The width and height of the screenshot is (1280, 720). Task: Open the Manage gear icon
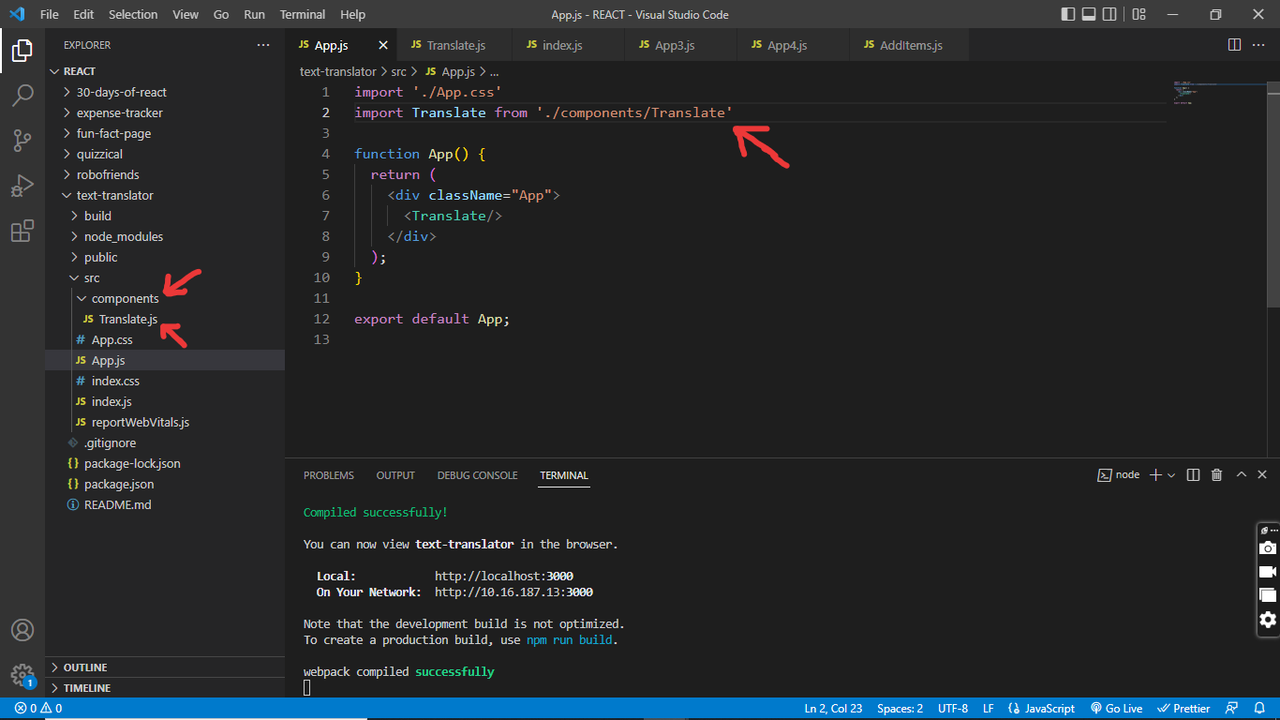22,676
